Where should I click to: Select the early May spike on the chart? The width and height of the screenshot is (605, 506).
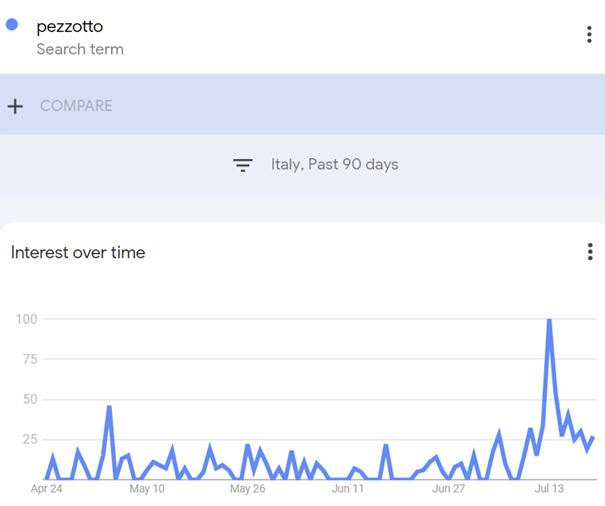tap(109, 406)
